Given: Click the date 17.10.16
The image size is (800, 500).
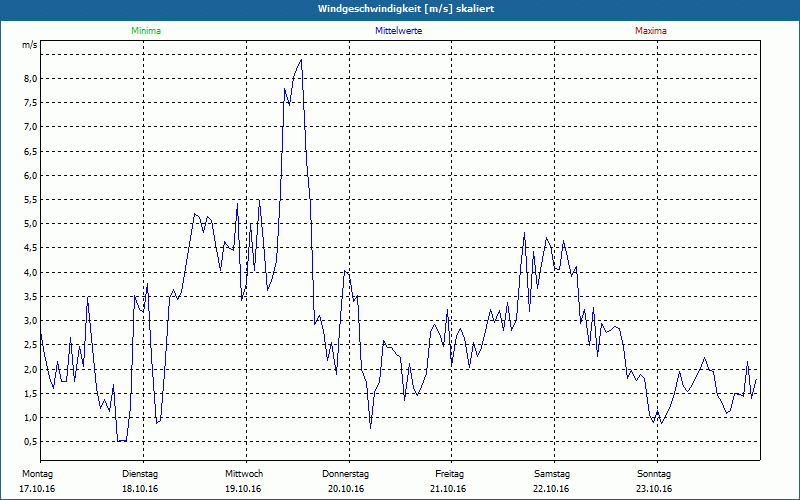Looking at the screenshot, I should coord(37,489).
